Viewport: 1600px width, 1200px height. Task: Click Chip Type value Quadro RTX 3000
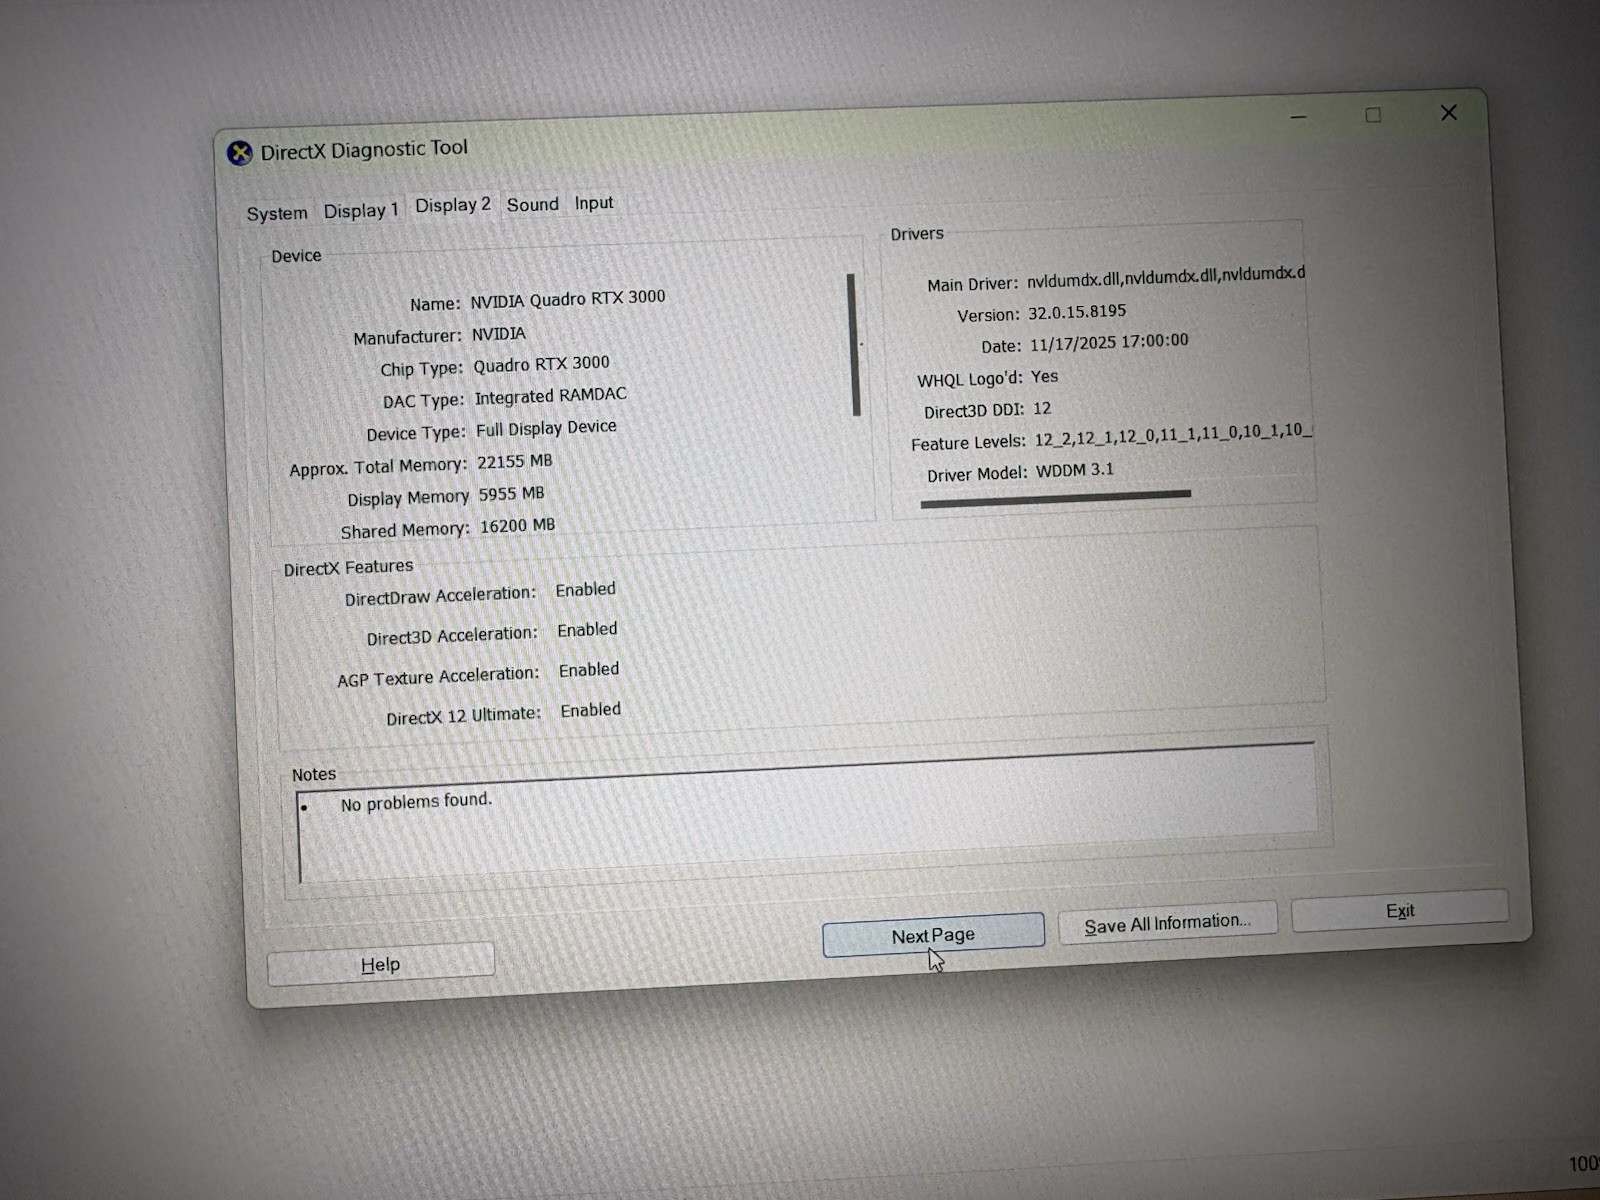541,364
